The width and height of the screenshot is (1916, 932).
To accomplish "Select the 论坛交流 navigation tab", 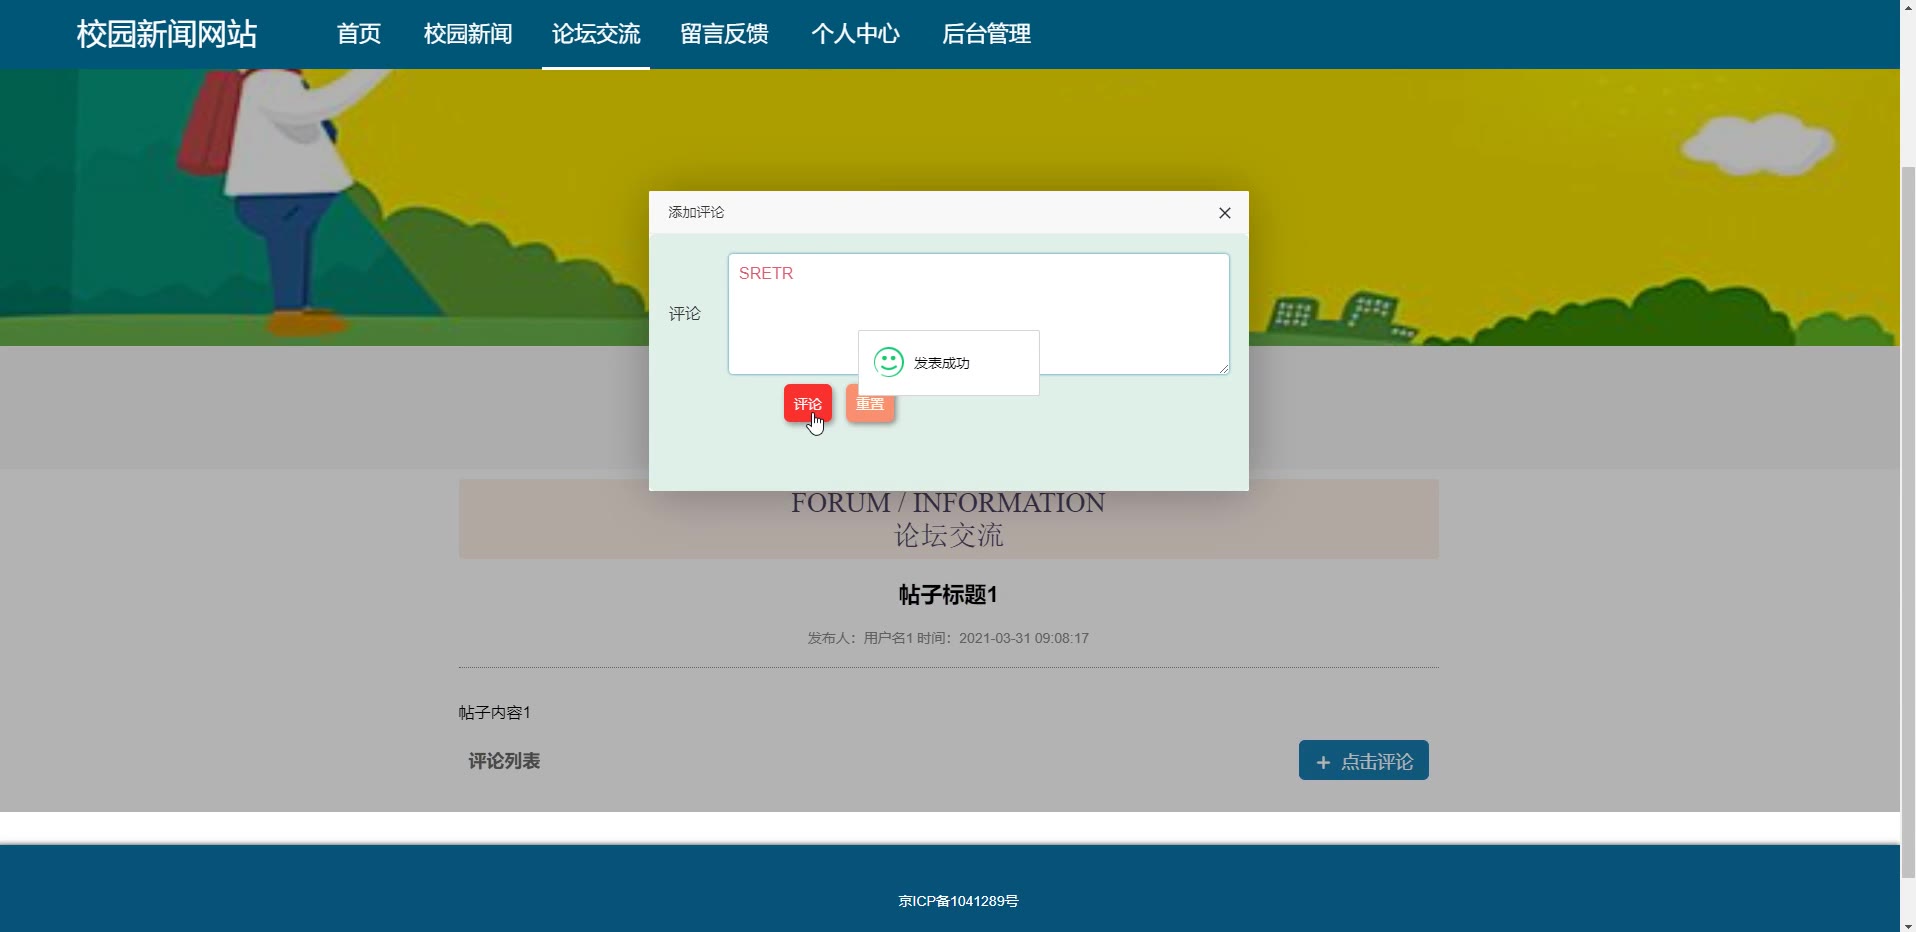I will [596, 34].
